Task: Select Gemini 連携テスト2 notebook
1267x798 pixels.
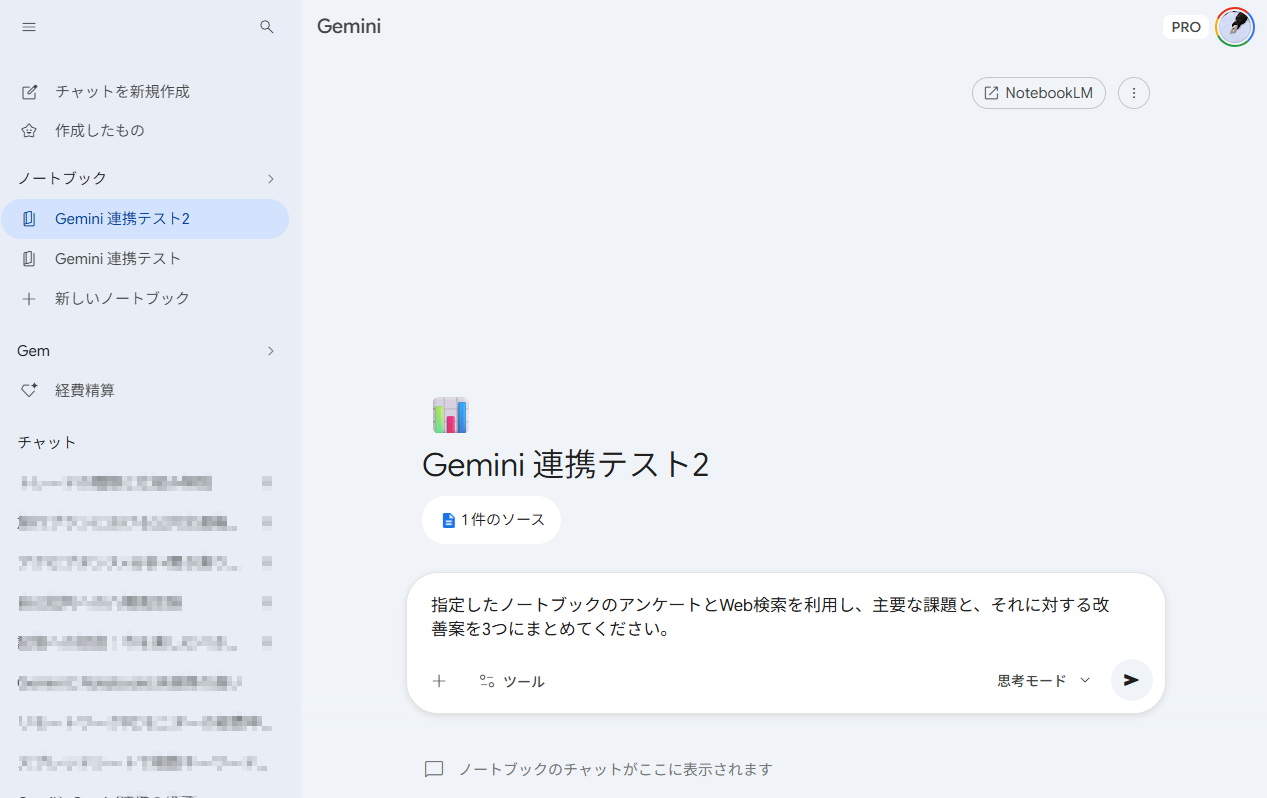Action: click(145, 219)
